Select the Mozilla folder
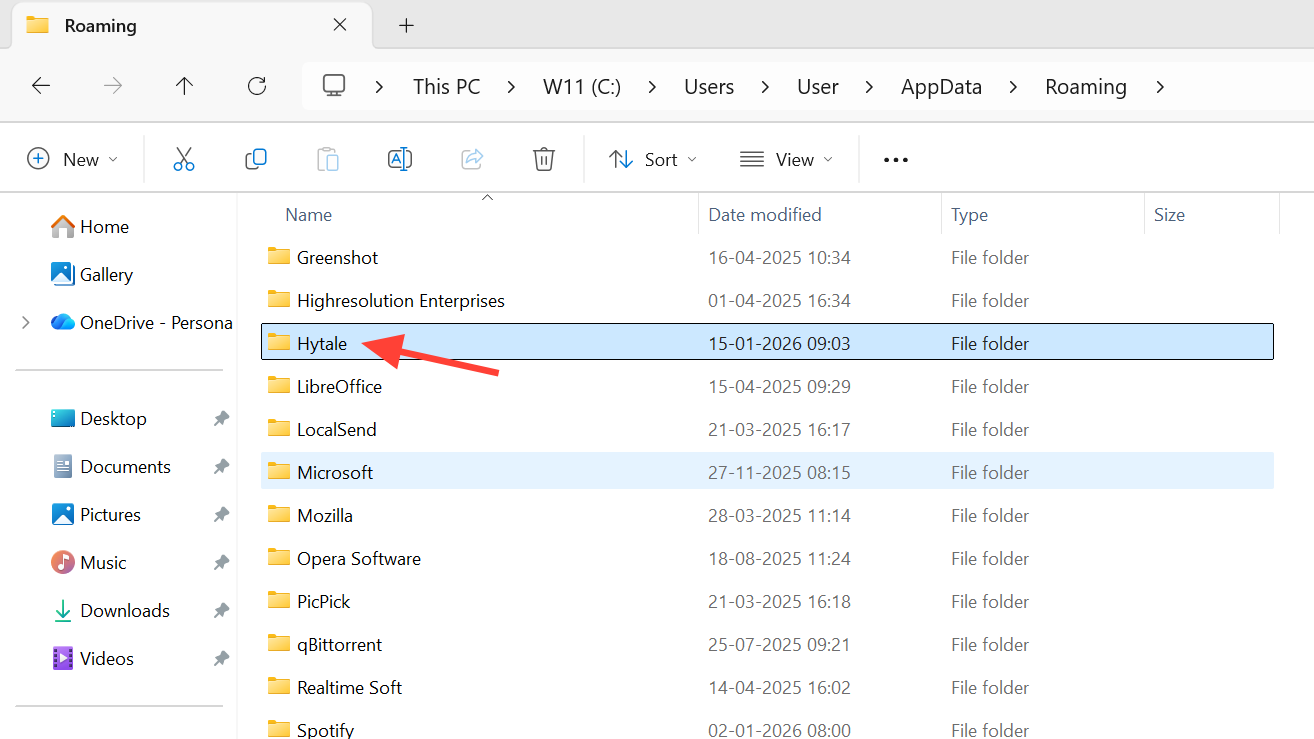1314x739 pixels. (x=767, y=516)
